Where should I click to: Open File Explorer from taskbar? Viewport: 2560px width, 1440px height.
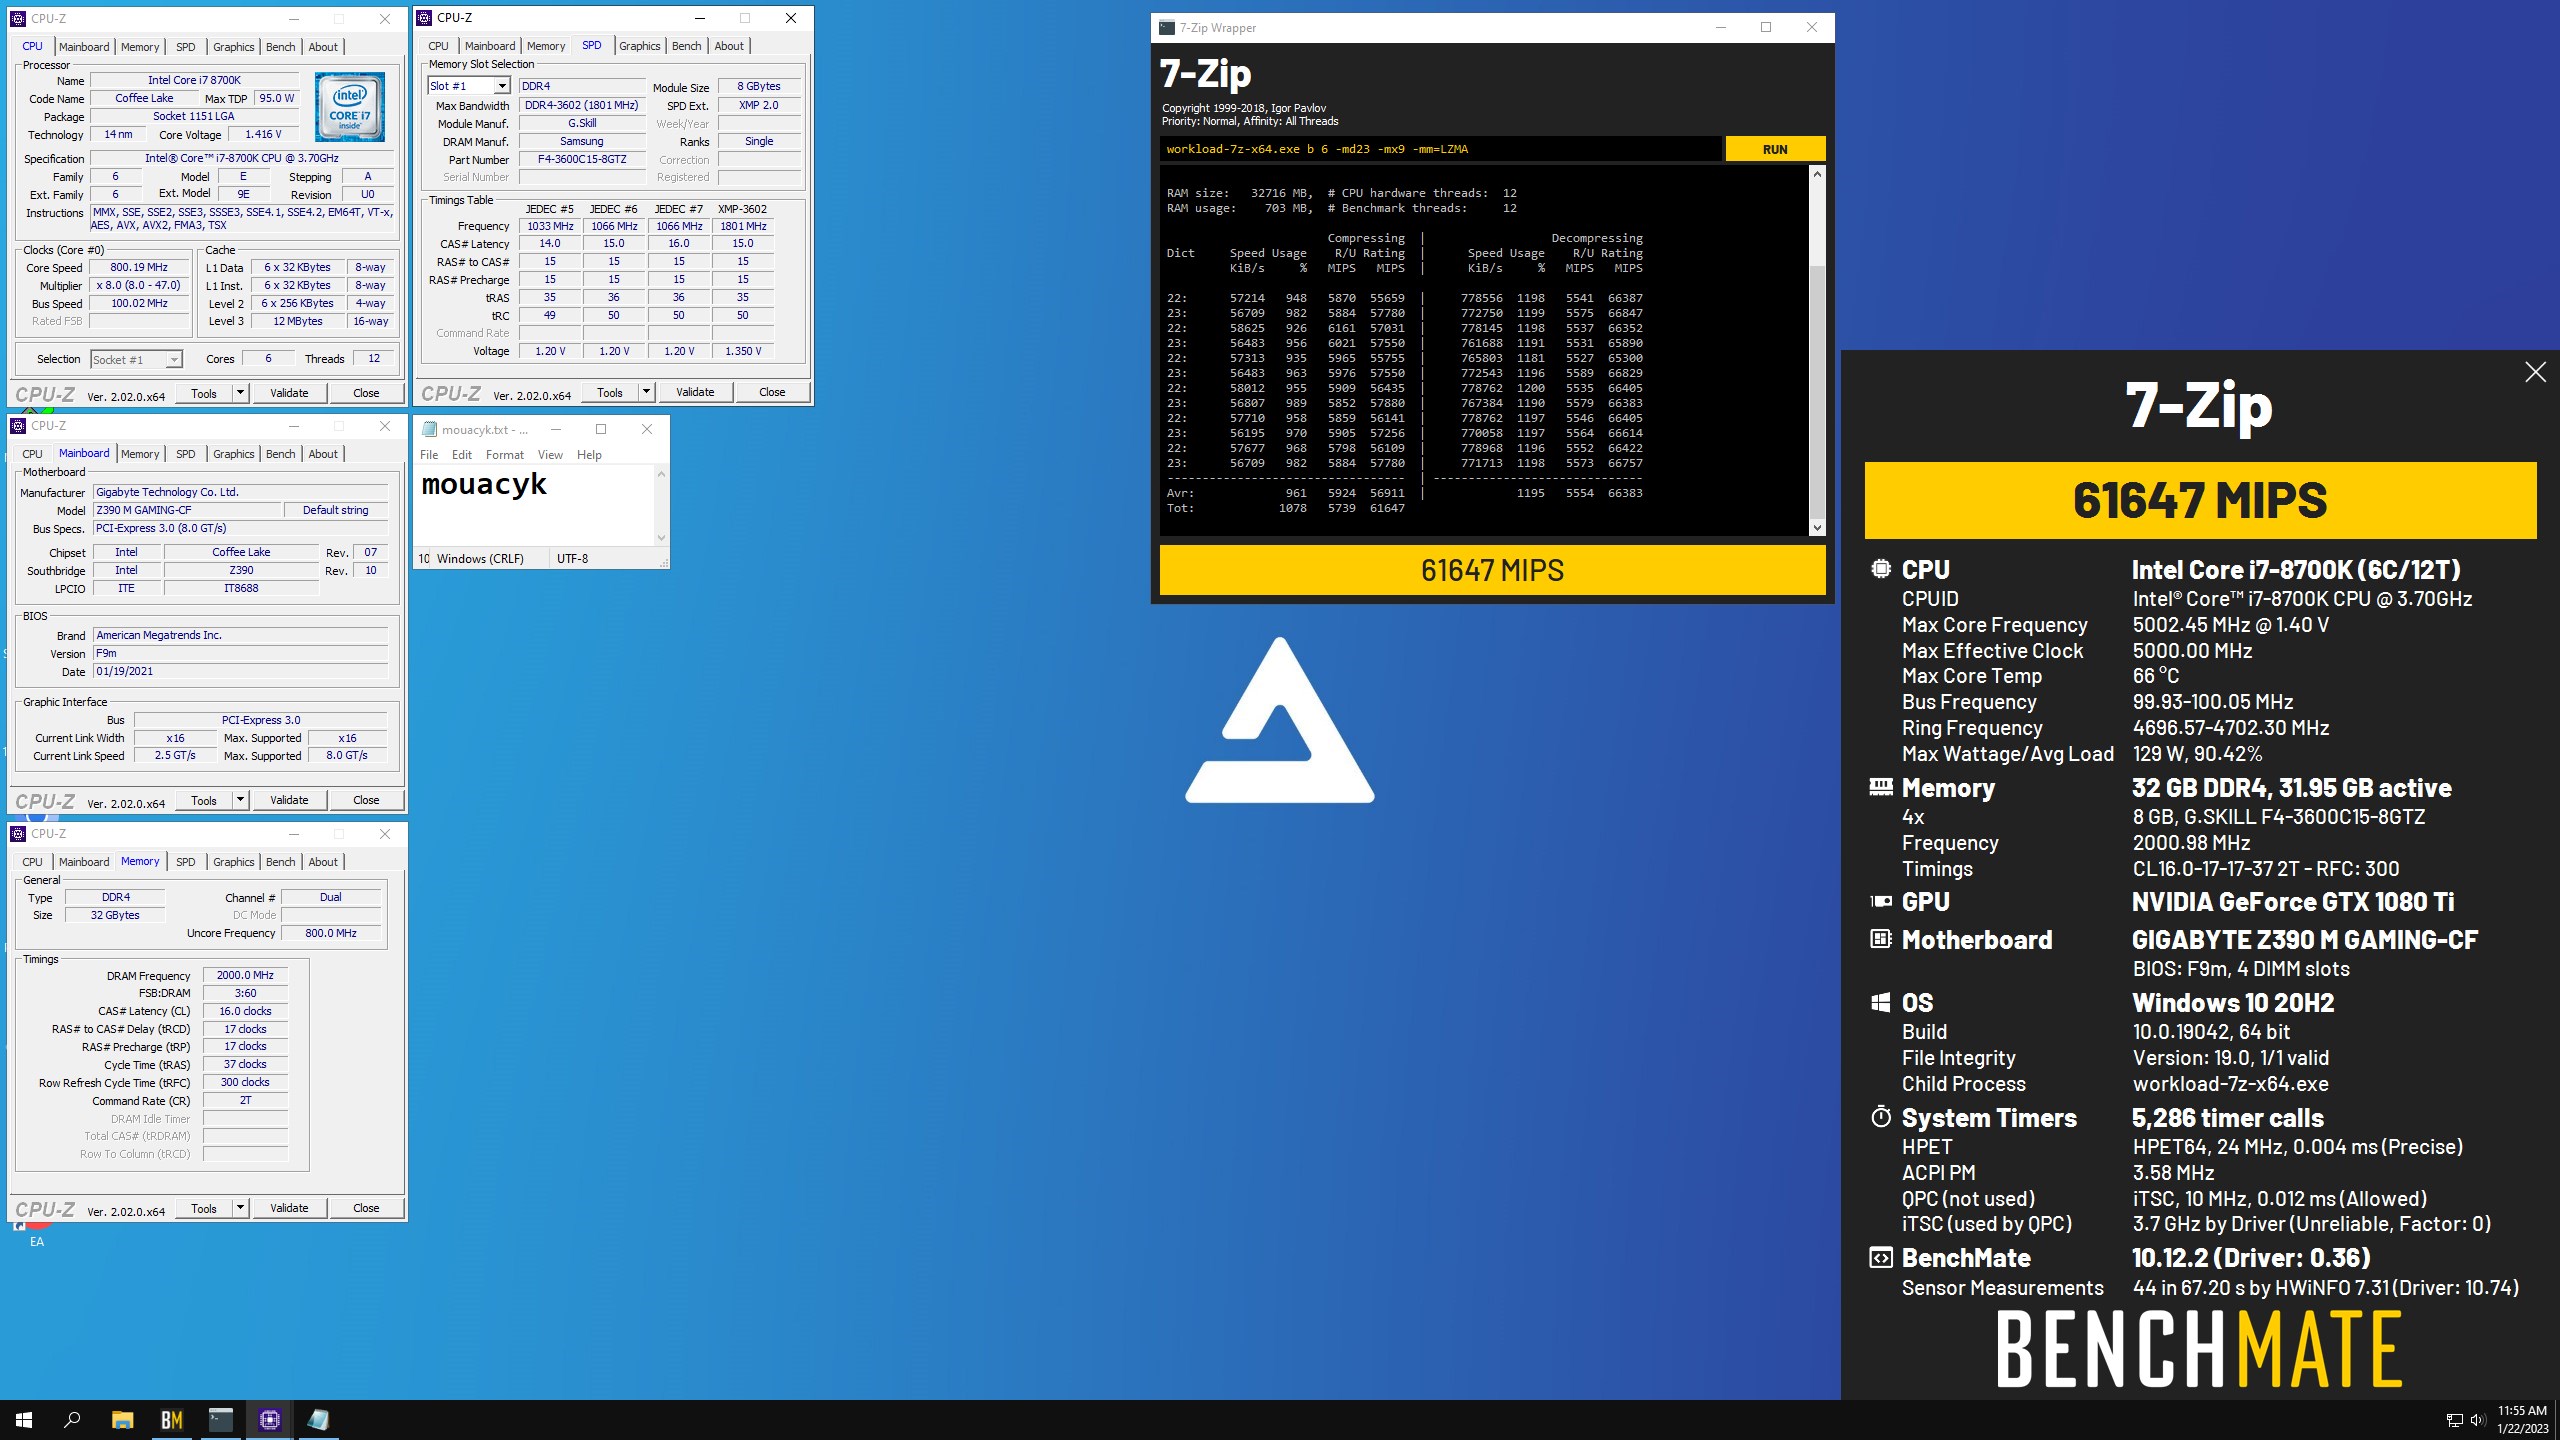click(122, 1419)
